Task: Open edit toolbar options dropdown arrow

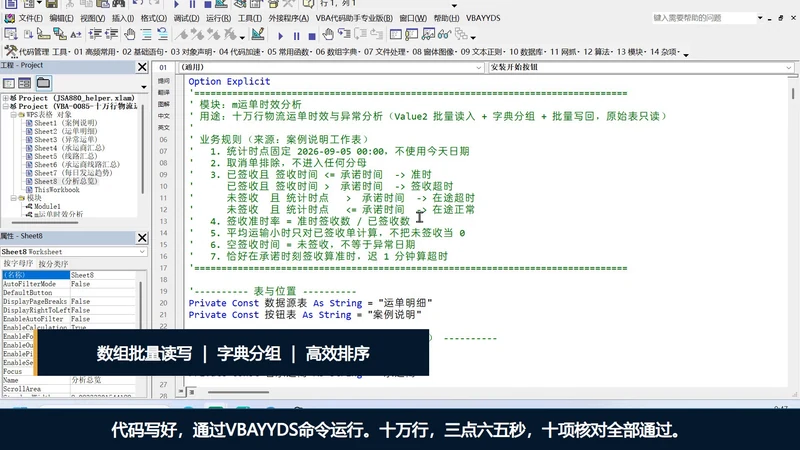Action: pos(243,37)
